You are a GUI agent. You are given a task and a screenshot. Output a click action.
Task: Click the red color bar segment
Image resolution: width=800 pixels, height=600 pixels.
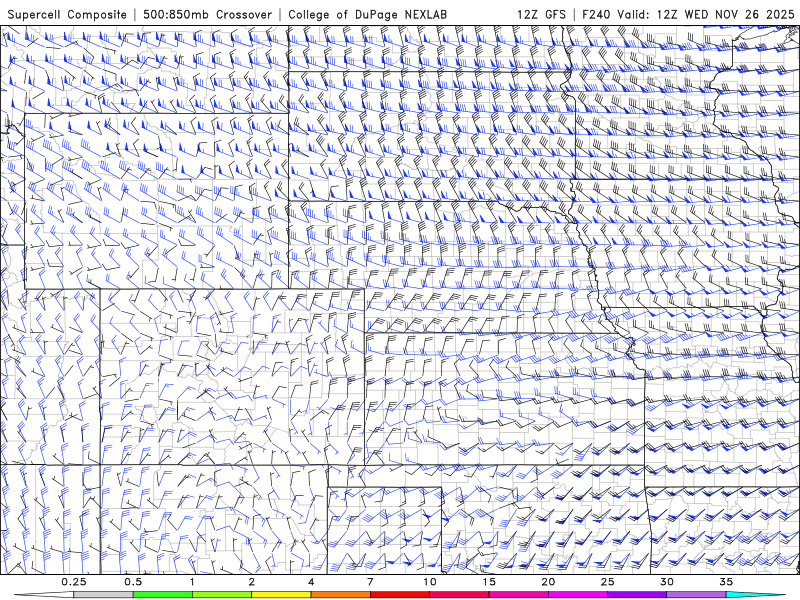coord(400,595)
